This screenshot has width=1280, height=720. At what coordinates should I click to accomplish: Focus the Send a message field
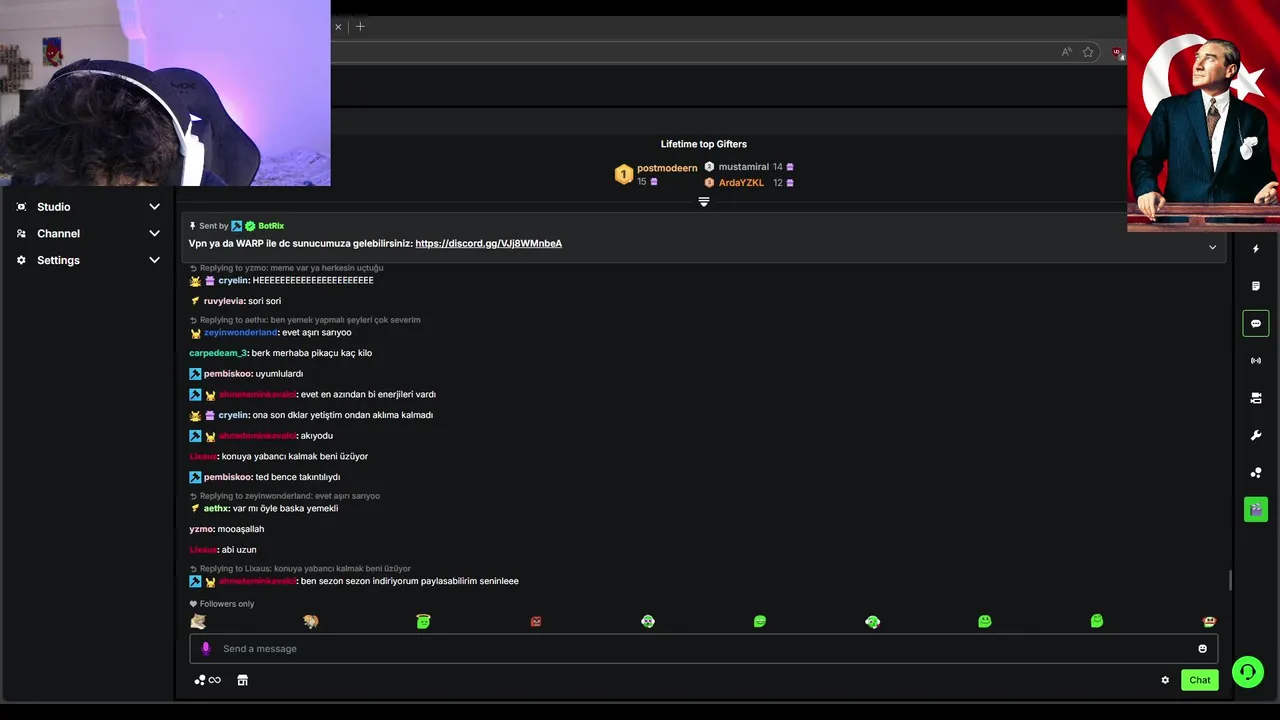[704, 648]
